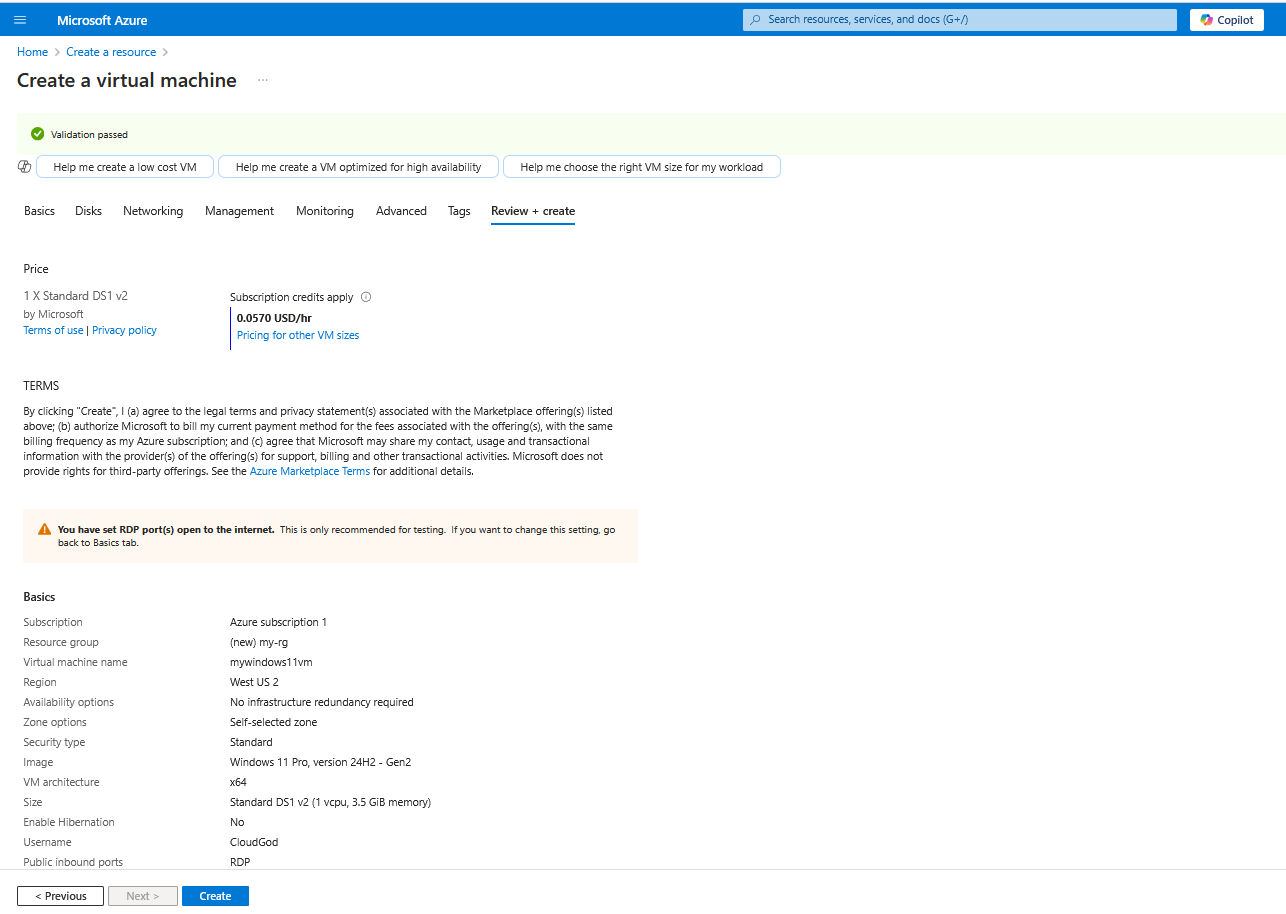Screen dimensions: 1286x914
Task: Switch to the Basics tab
Action: pyautogui.click(x=39, y=211)
